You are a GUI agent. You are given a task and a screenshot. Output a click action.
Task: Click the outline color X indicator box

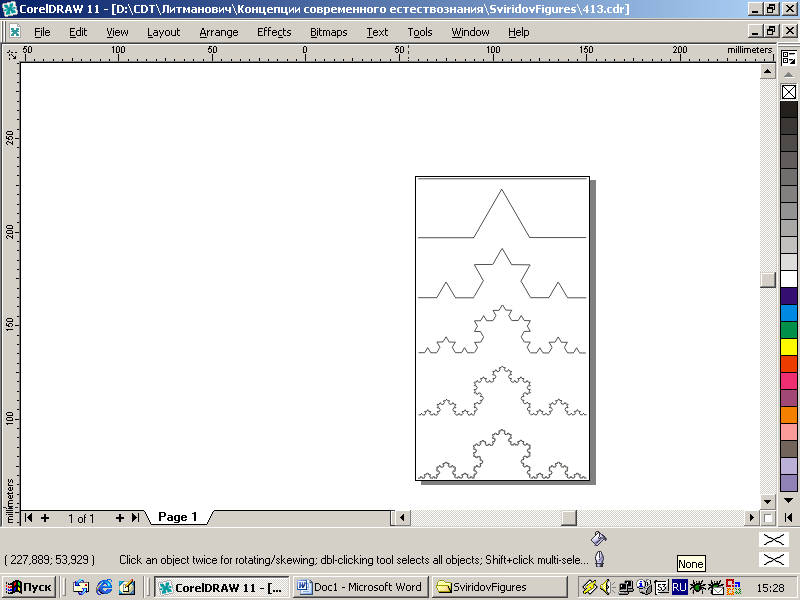pyautogui.click(x=773, y=560)
